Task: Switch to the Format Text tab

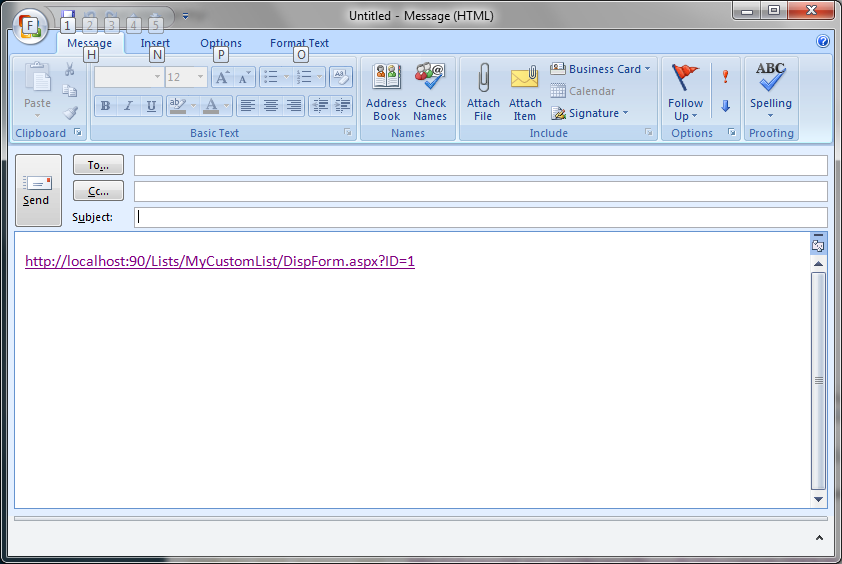Action: click(299, 43)
